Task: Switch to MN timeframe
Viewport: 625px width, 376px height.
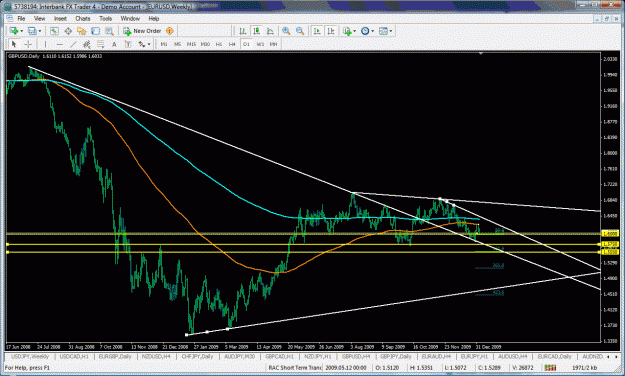Action: pos(273,44)
